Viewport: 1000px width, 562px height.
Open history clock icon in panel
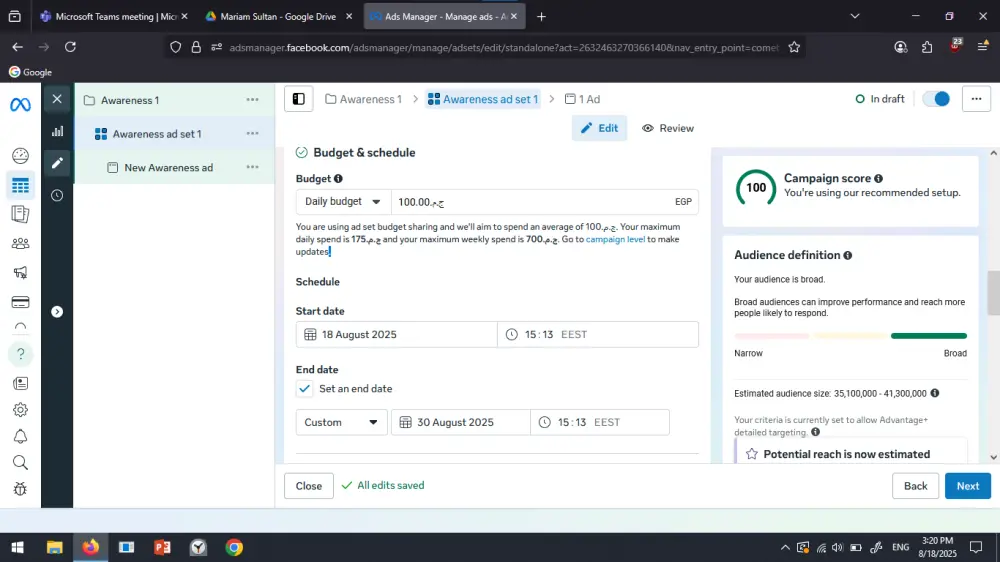57,195
